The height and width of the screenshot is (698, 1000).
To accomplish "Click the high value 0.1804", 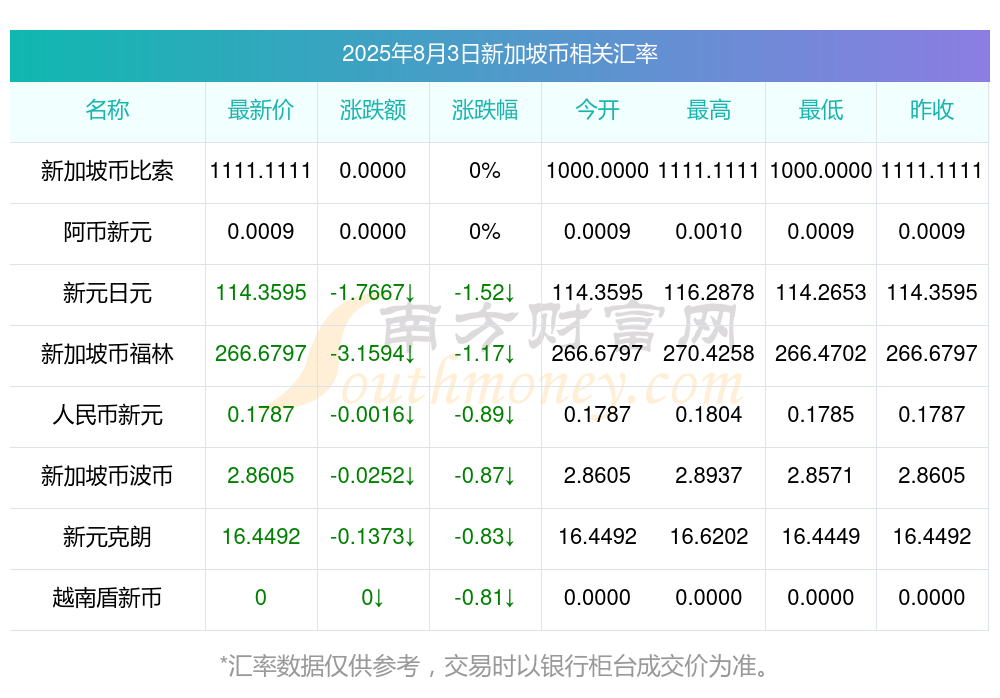I will point(709,415).
